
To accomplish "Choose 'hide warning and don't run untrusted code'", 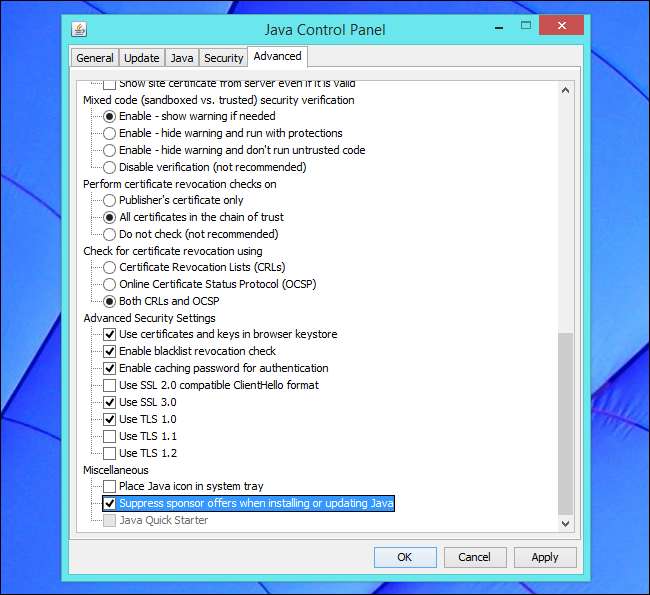I will pos(109,150).
